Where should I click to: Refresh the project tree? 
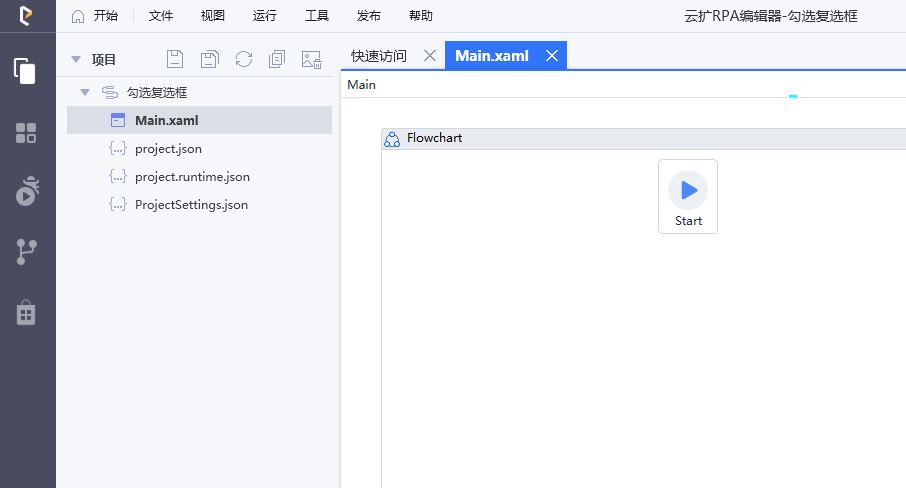(x=243, y=59)
